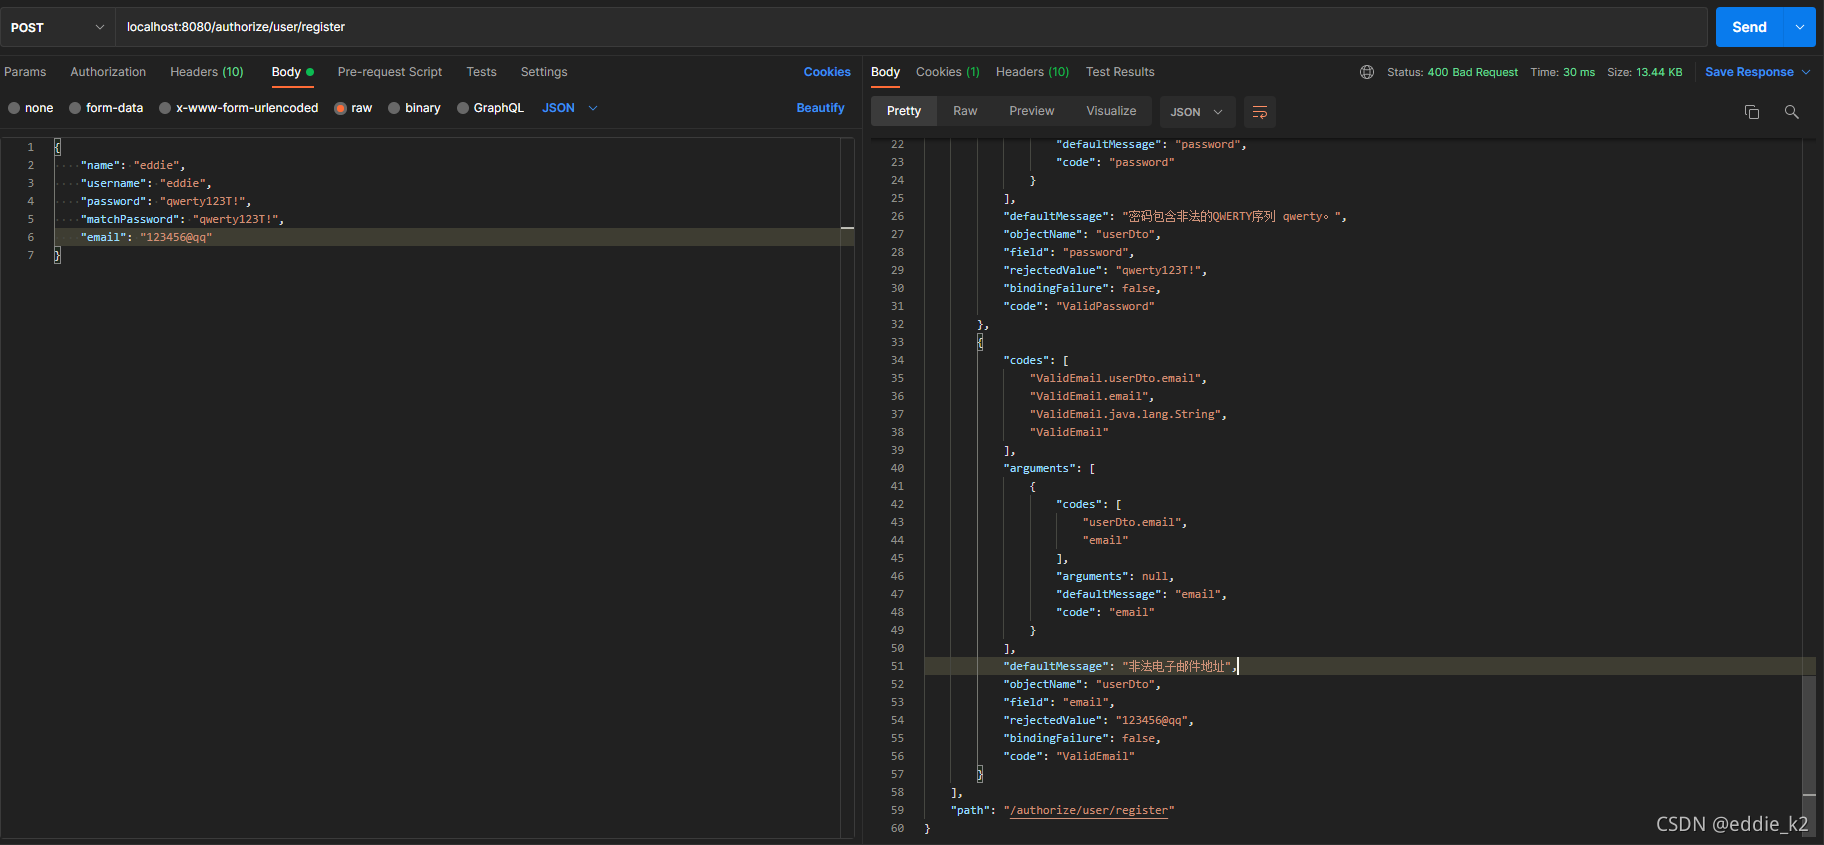Click the response size 13.44 KB
Screen dimensions: 1824x845
coord(1659,72)
